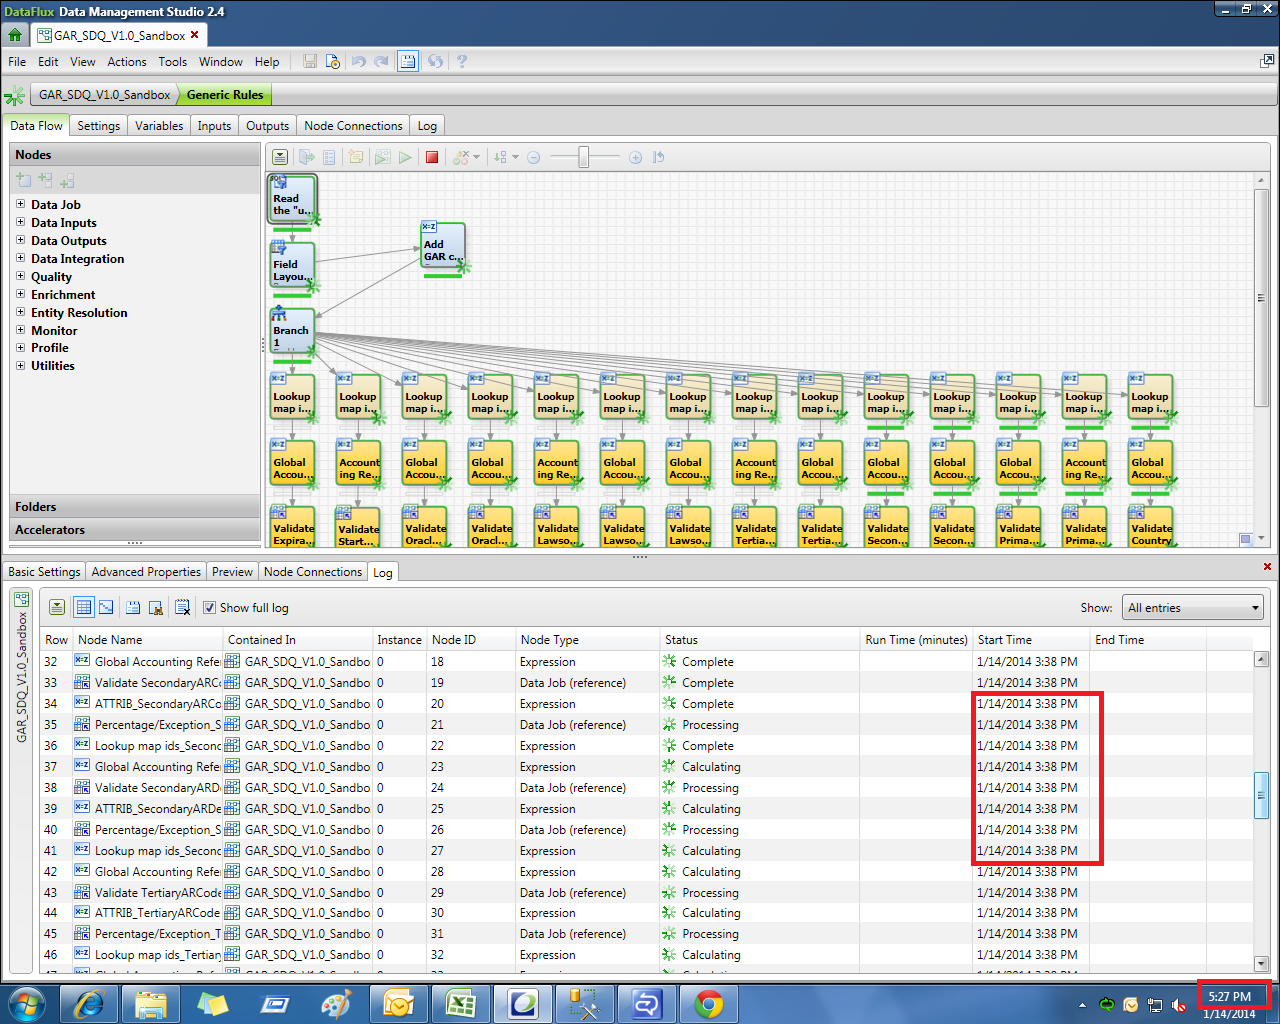The height and width of the screenshot is (1024, 1280).
Task: Click the zoom in plus icon
Action: [x=635, y=157]
